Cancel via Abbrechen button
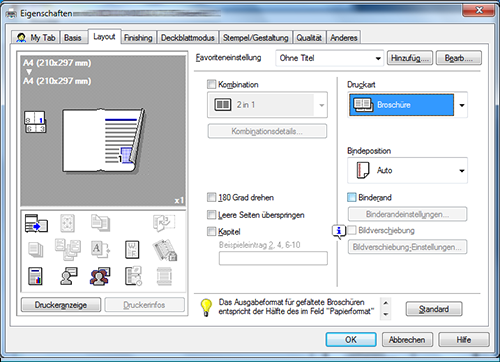 [x=407, y=340]
